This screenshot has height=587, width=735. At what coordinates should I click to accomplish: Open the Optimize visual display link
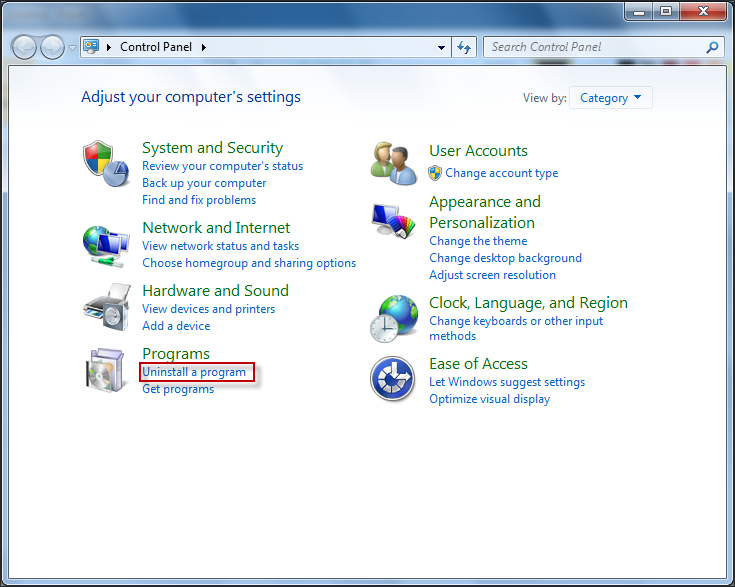(x=489, y=399)
